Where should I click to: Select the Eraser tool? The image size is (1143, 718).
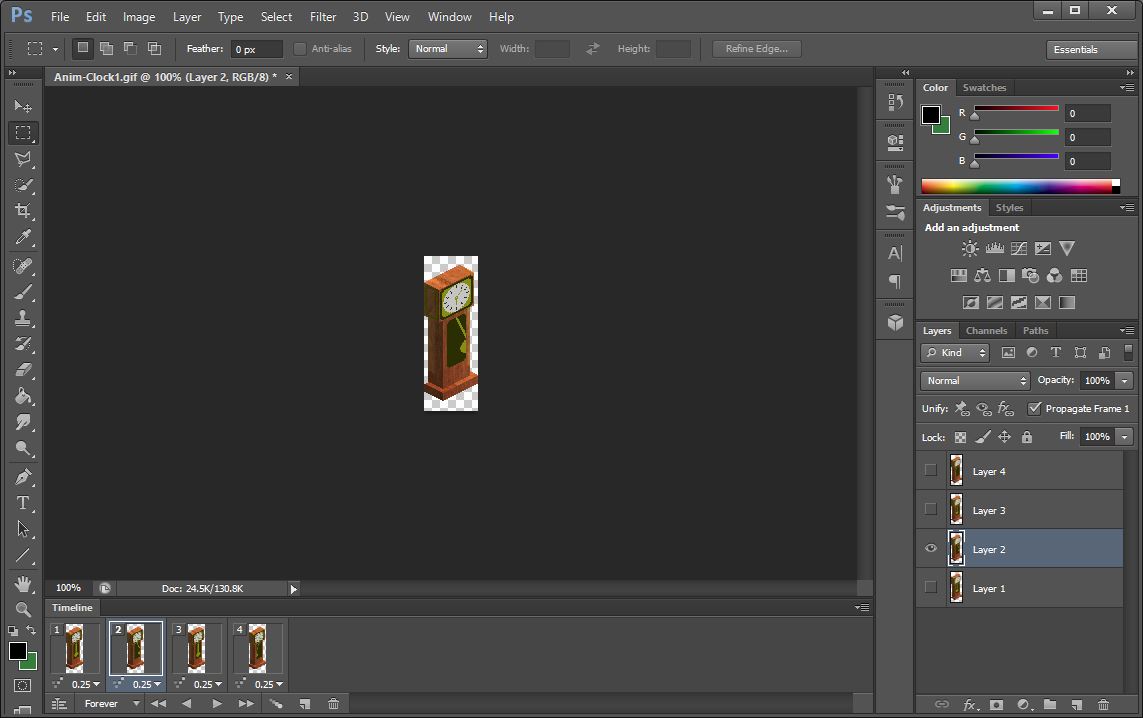(23, 370)
